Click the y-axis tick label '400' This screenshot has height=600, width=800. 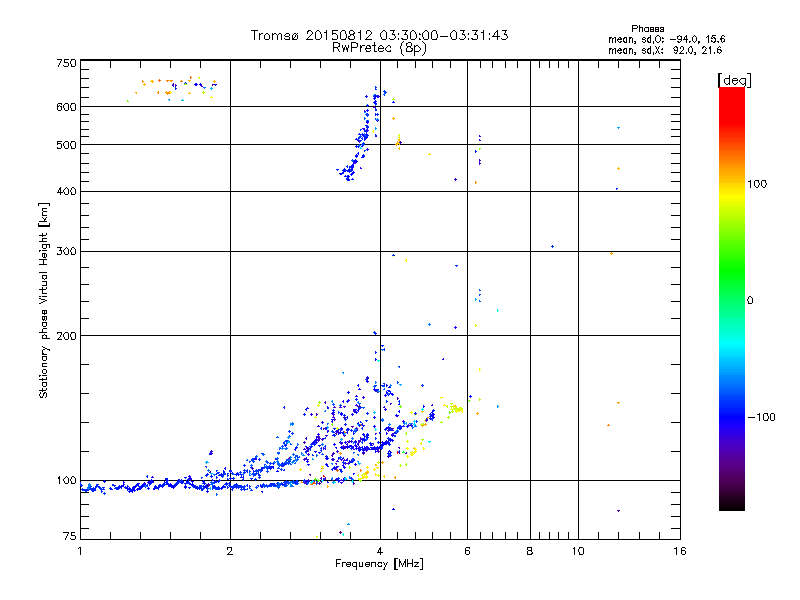(x=67, y=191)
